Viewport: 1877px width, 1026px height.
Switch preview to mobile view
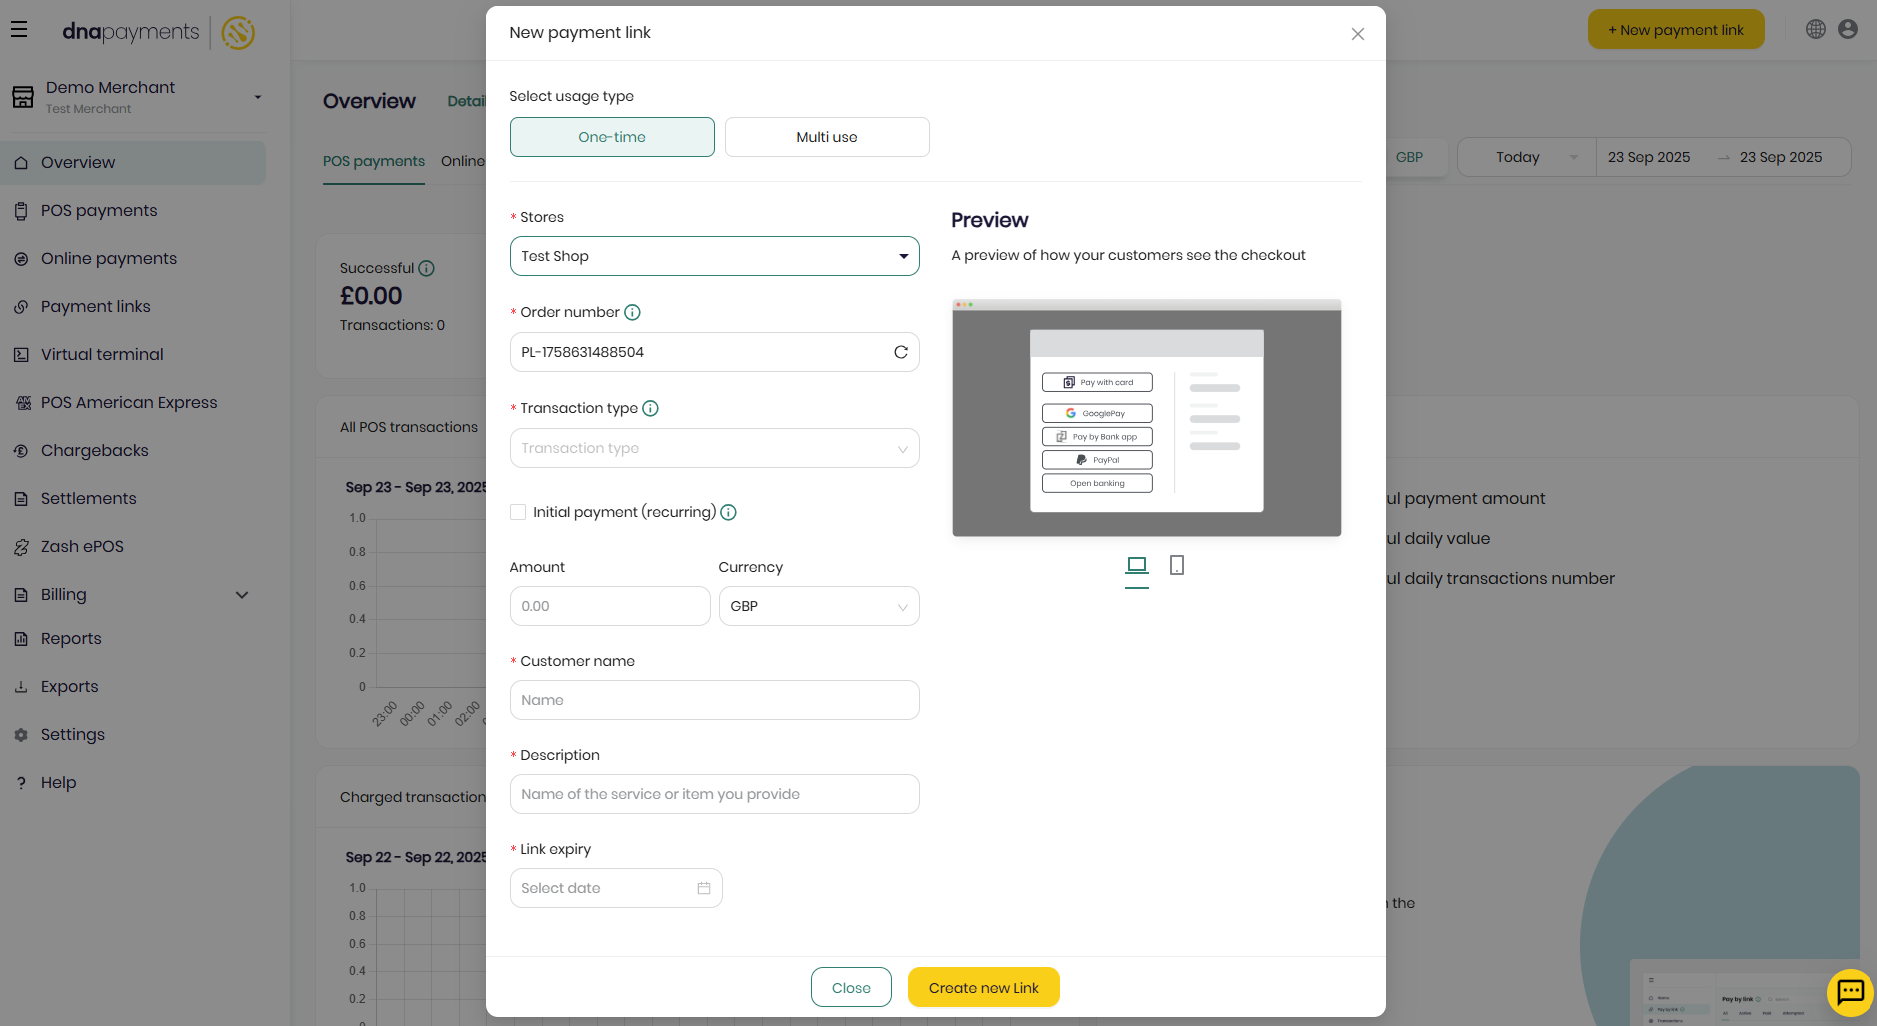pos(1177,565)
